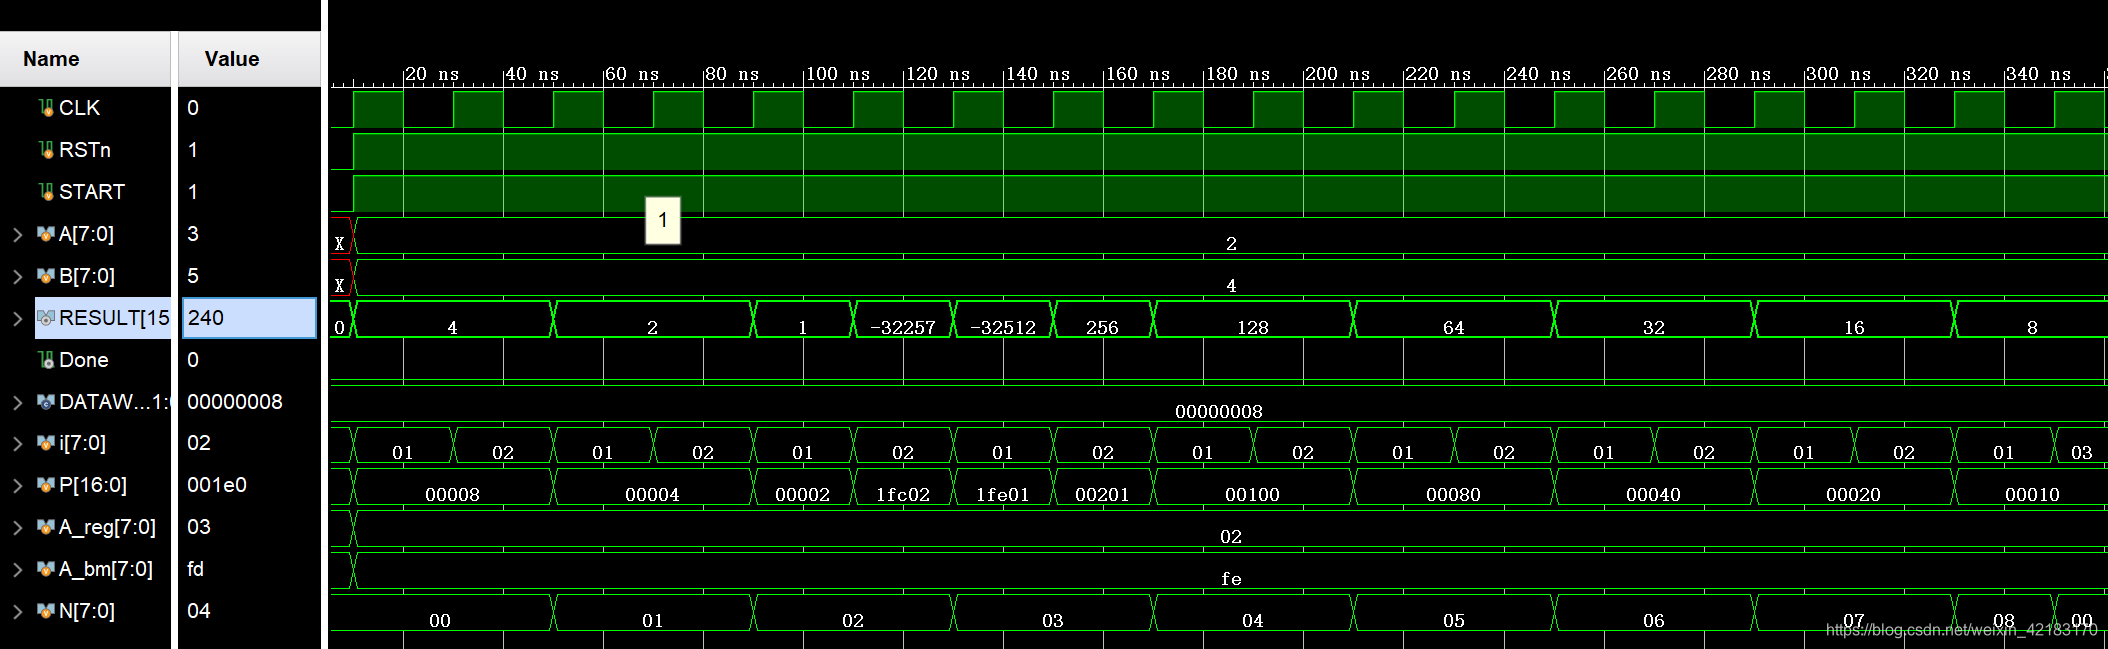Click the 100 ns time ruler mark
The width and height of the screenshot is (2108, 649).
(838, 74)
